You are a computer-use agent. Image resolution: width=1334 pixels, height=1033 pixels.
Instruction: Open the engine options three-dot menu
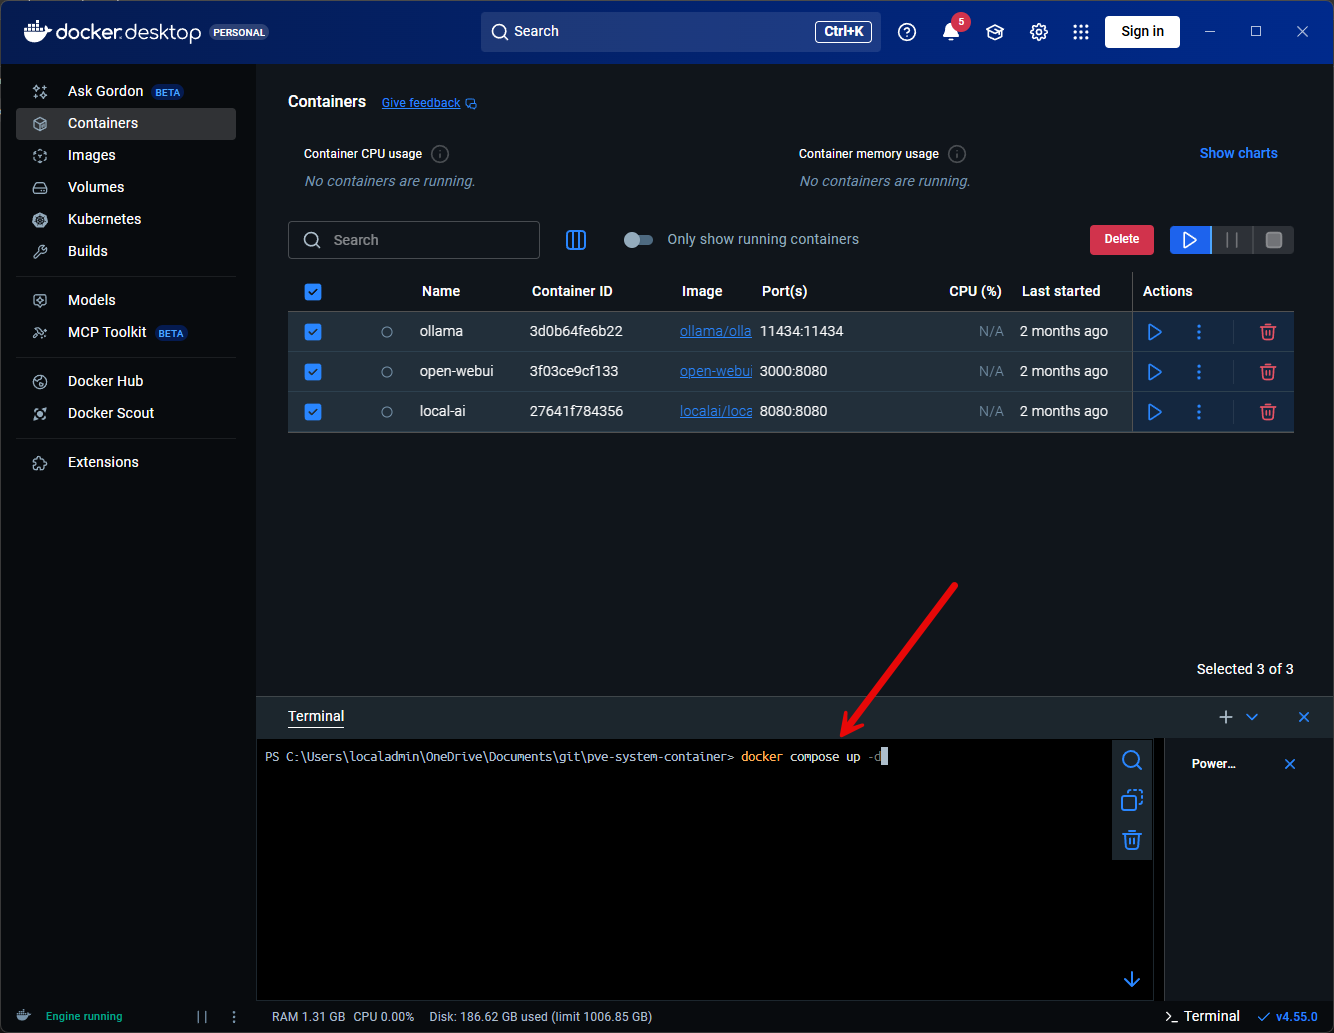click(x=234, y=1017)
